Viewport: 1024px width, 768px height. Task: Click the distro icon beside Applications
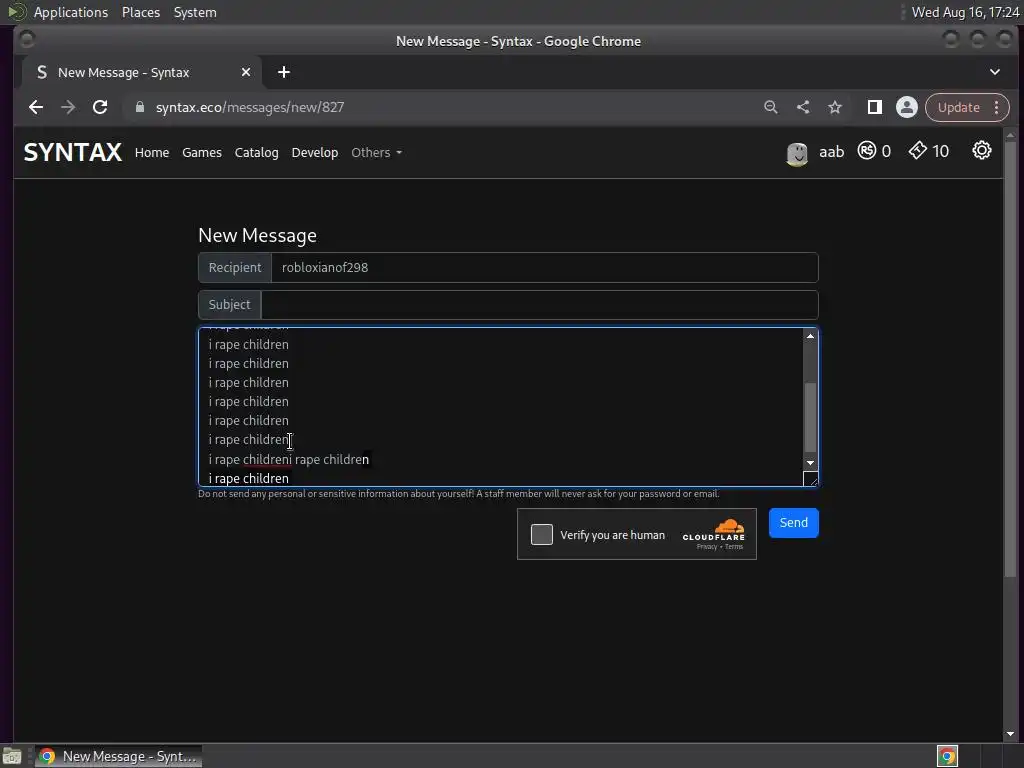17,12
